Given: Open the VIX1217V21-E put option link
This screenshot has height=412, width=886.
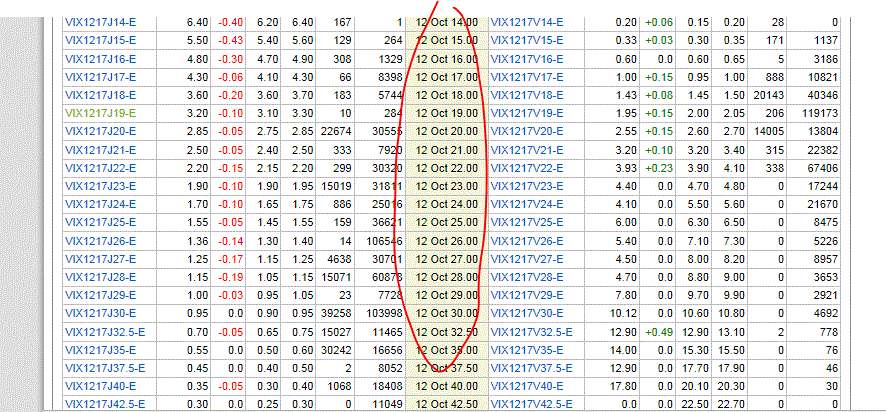Looking at the screenshot, I should [x=527, y=150].
